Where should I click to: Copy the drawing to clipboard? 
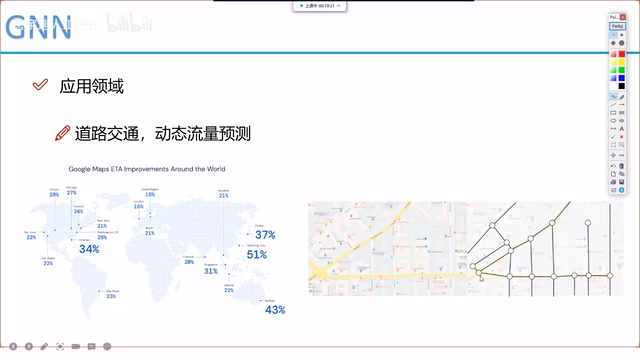(x=622, y=174)
